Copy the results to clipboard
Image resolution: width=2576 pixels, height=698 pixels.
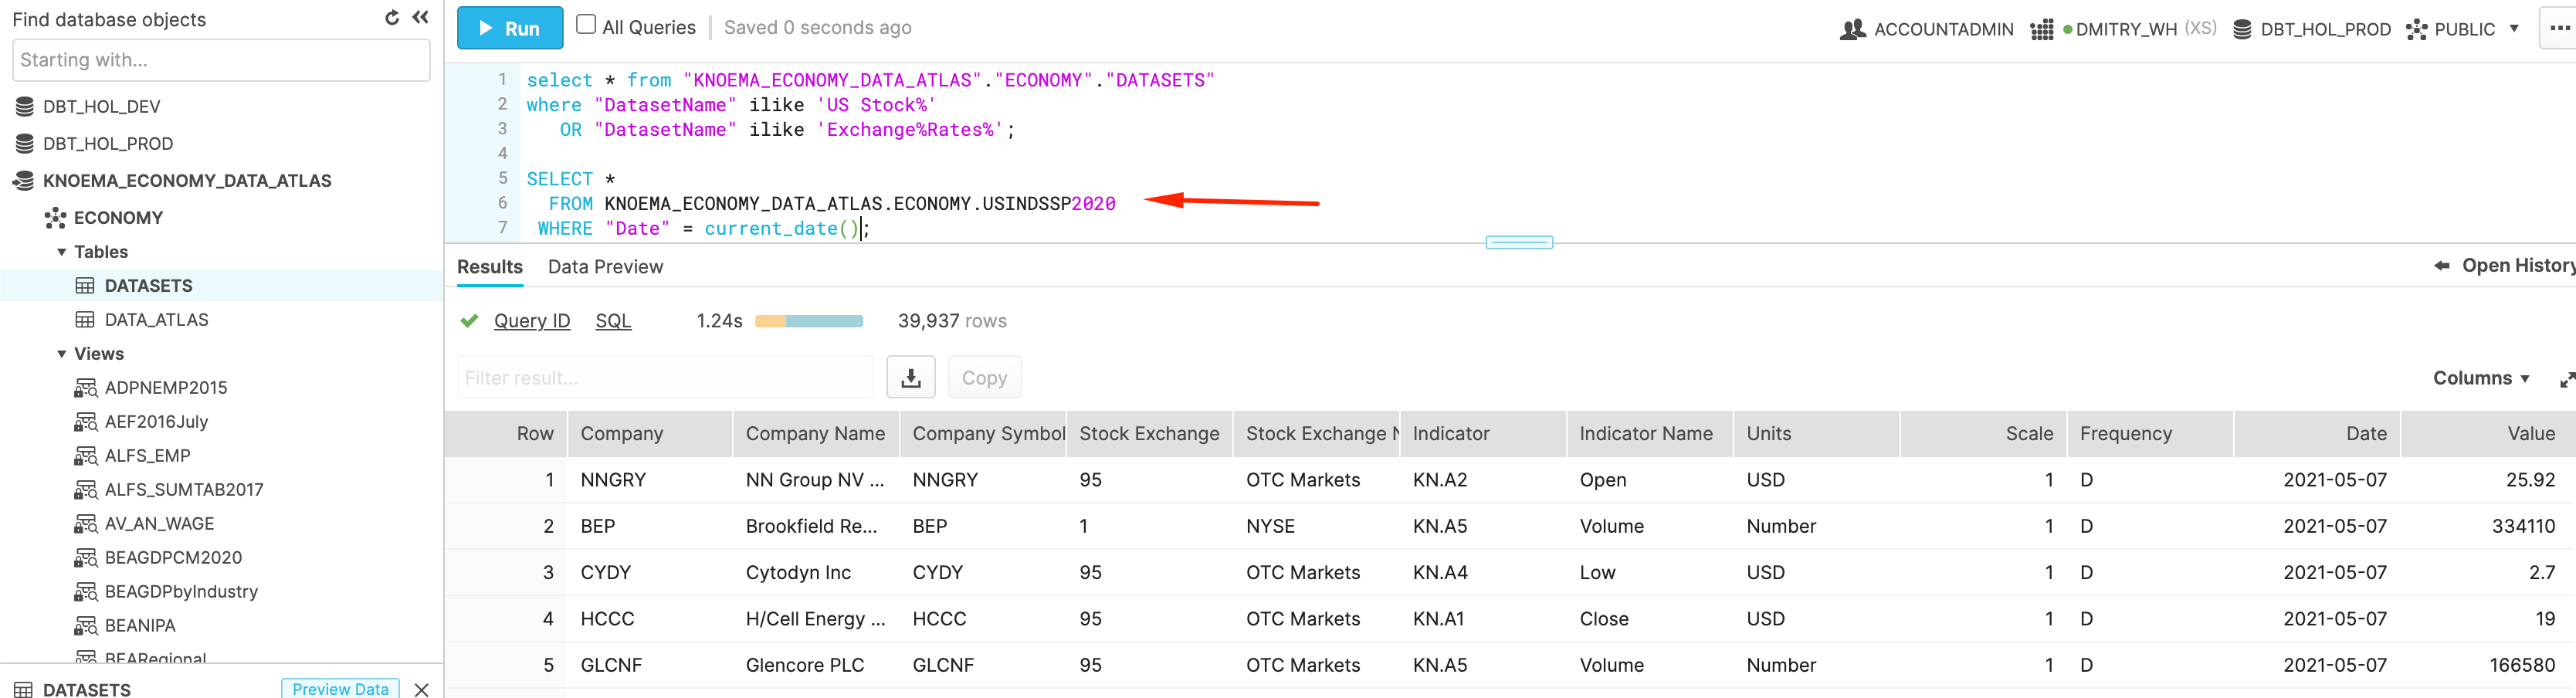click(984, 377)
